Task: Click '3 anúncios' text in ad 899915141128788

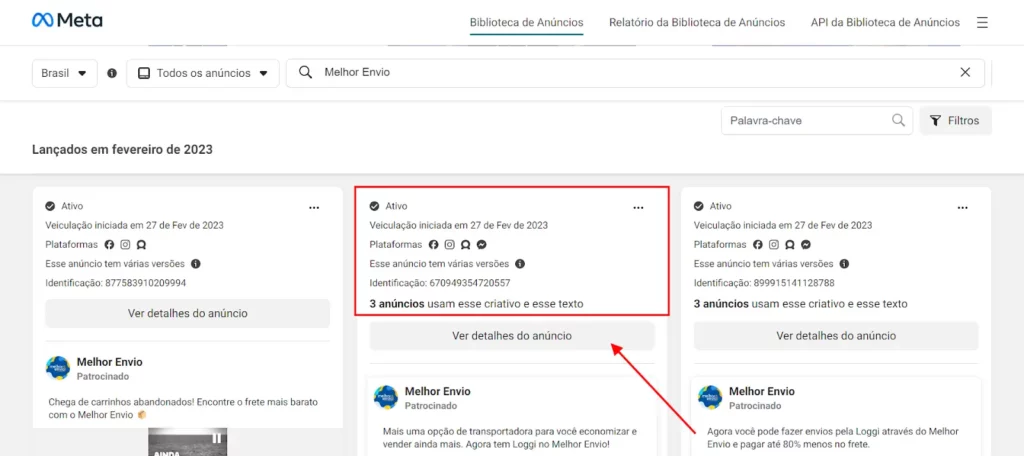Action: 721,304
